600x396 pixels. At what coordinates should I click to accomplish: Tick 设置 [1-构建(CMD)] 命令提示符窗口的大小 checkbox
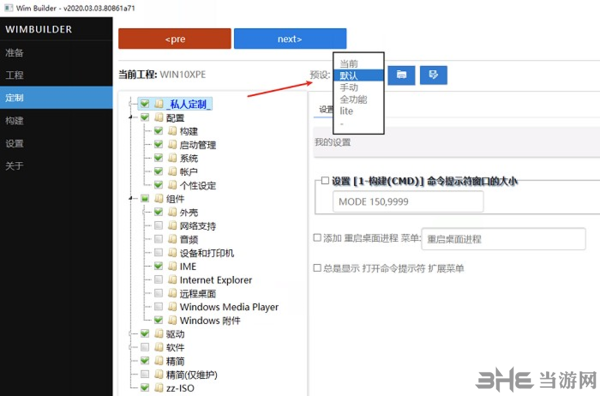point(325,180)
